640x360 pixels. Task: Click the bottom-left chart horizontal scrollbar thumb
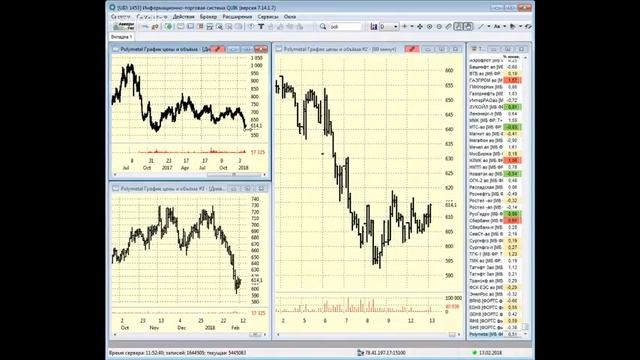(x=255, y=334)
